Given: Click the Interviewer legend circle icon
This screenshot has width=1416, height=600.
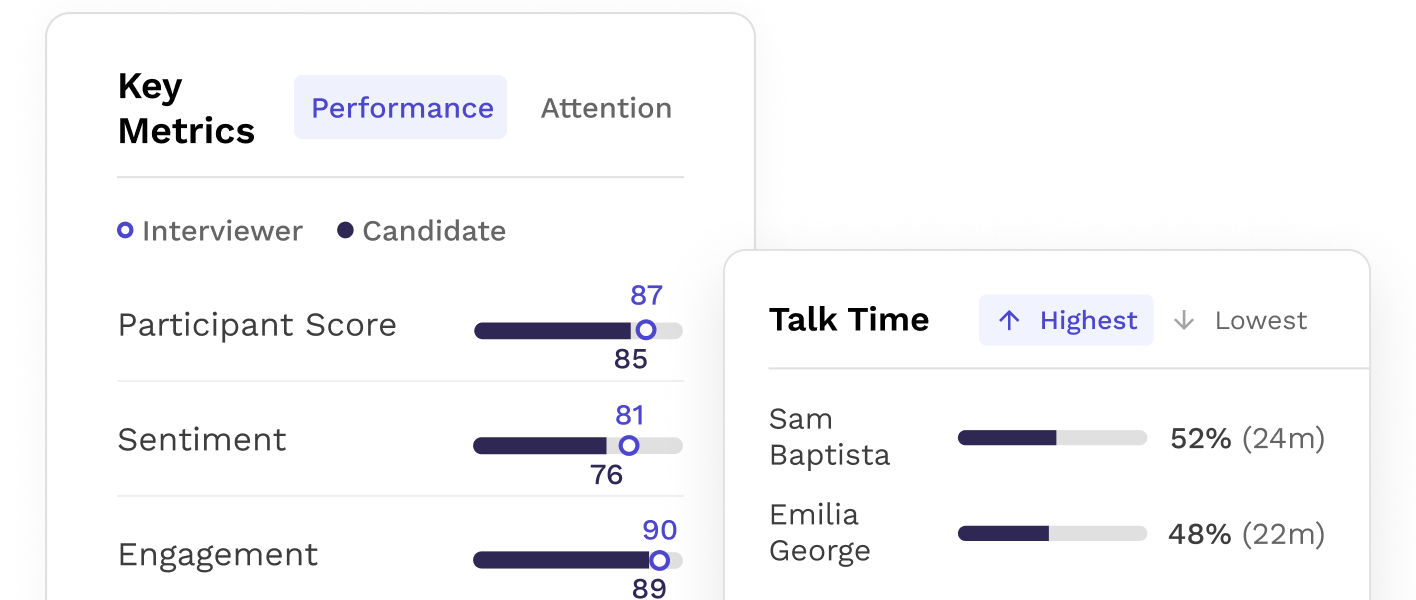Looking at the screenshot, I should point(125,231).
